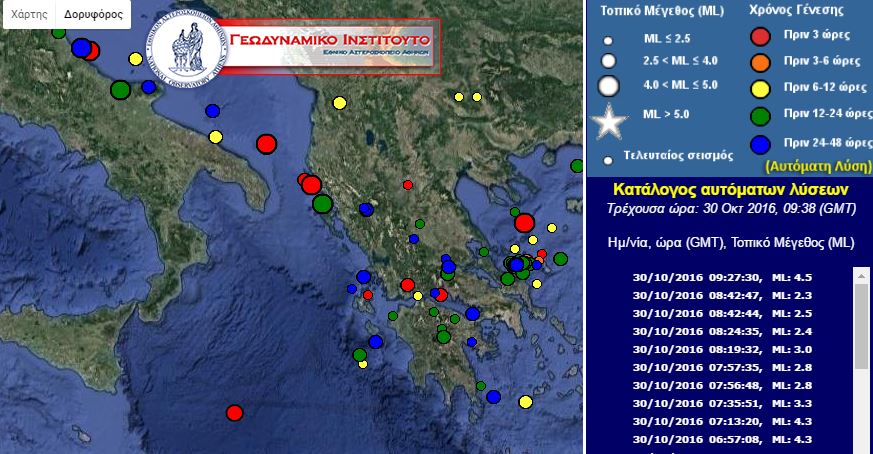This screenshot has height=454, width=873.
Task: Click the green swatch for Πριν 12-24 ώρες
Action: point(760,116)
